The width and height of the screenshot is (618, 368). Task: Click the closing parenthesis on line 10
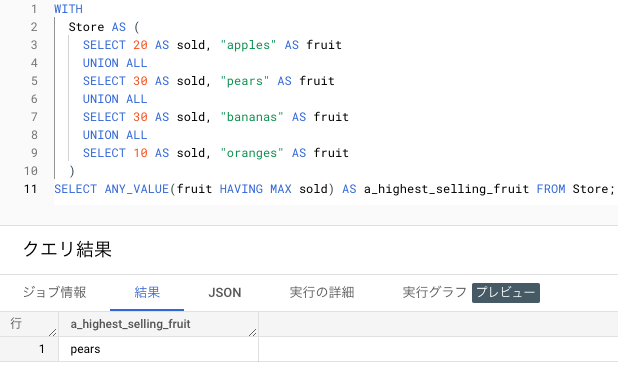pyautogui.click(x=72, y=171)
